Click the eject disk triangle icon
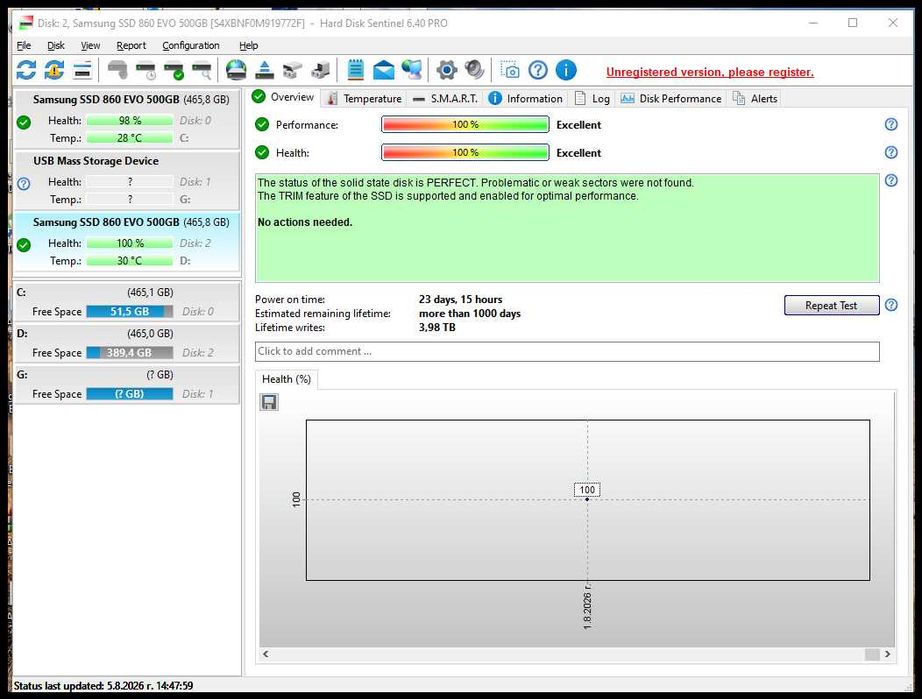This screenshot has height=699, width=922. (x=265, y=71)
